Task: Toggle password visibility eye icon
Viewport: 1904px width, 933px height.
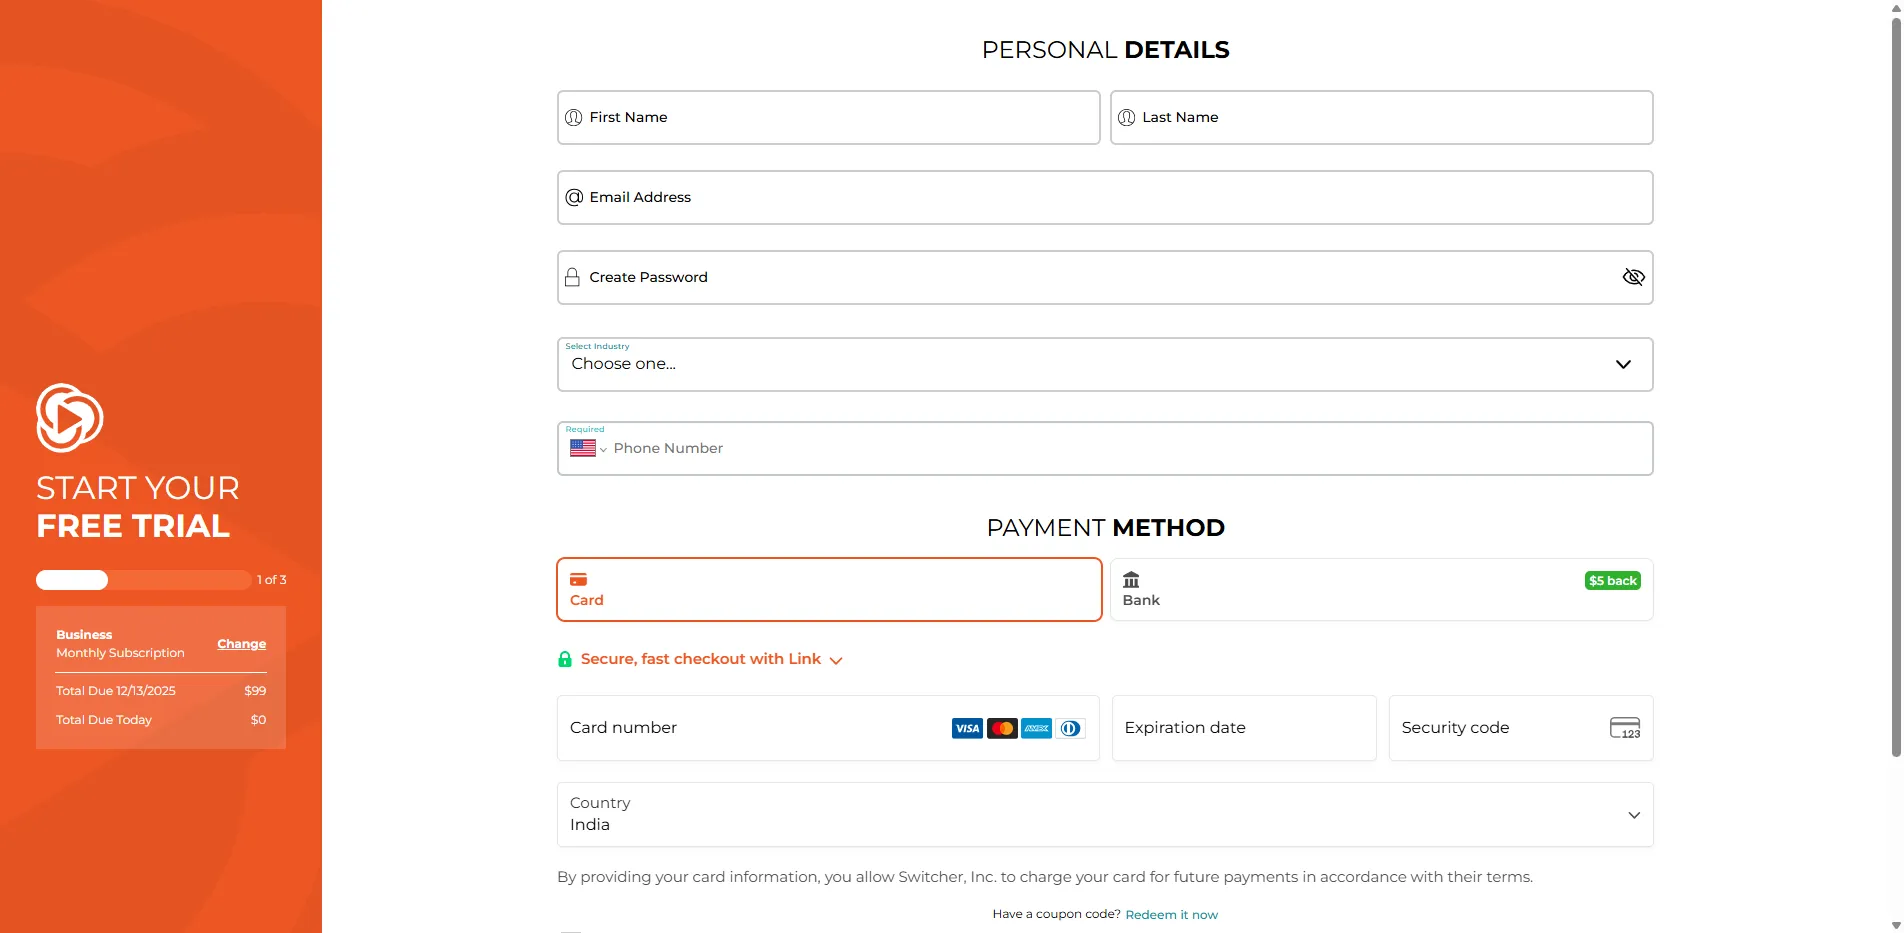Action: pyautogui.click(x=1633, y=277)
